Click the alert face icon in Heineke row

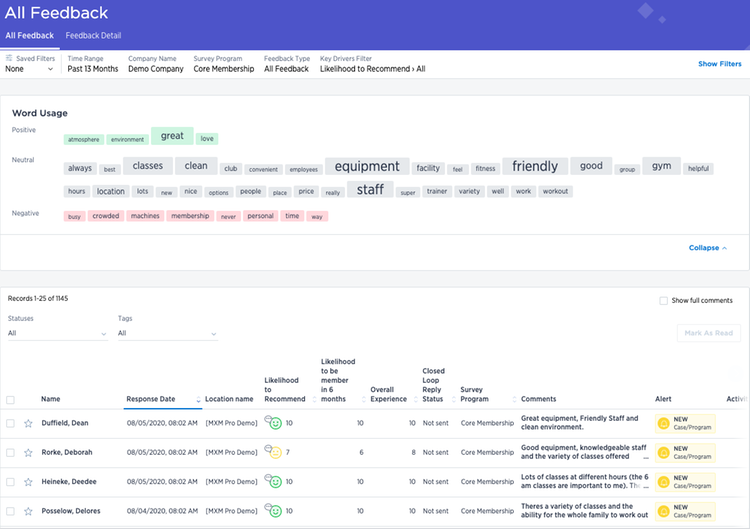[662, 481]
